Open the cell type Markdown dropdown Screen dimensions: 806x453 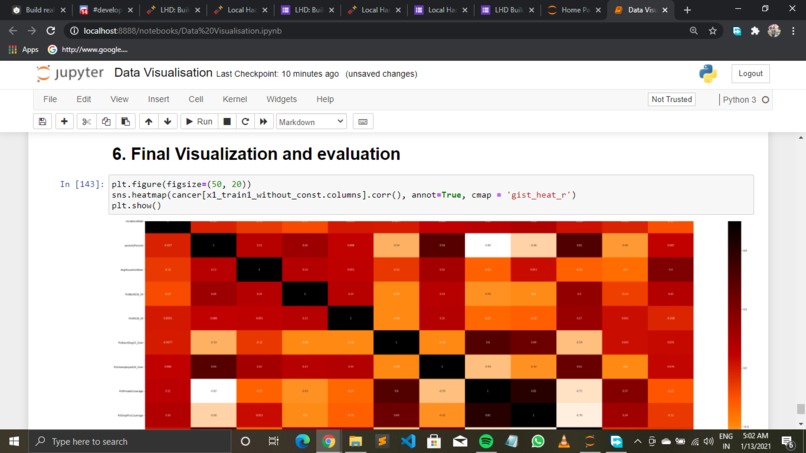coord(311,122)
